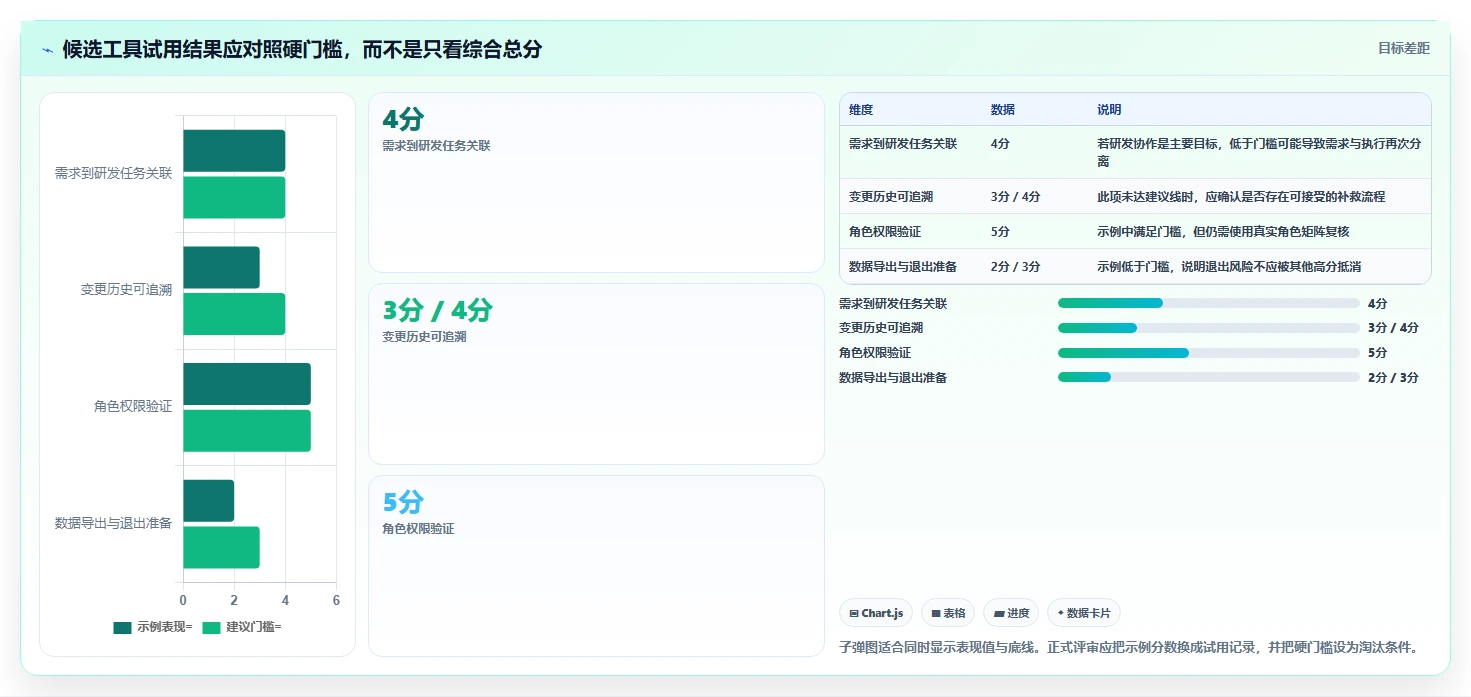Click the 需求到研发任务关联 table row label
Image resolution: width=1471 pixels, height=697 pixels.
903,144
